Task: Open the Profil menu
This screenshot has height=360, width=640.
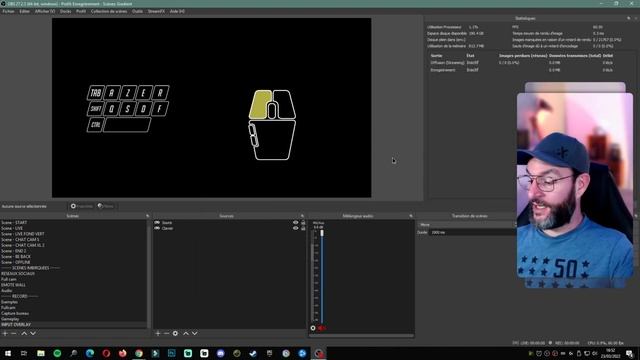Action: [81, 11]
